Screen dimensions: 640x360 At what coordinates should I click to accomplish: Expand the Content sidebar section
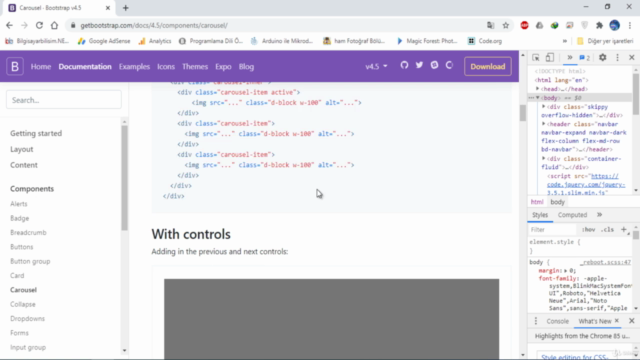(24, 165)
